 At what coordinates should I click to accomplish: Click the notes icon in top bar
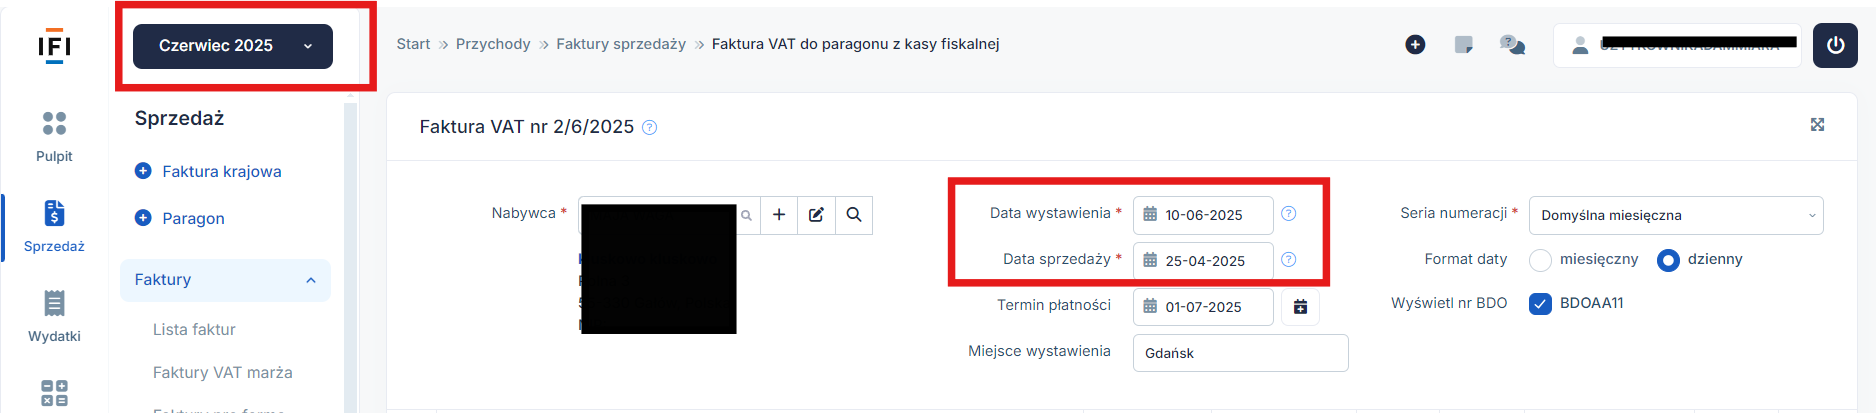click(1464, 45)
